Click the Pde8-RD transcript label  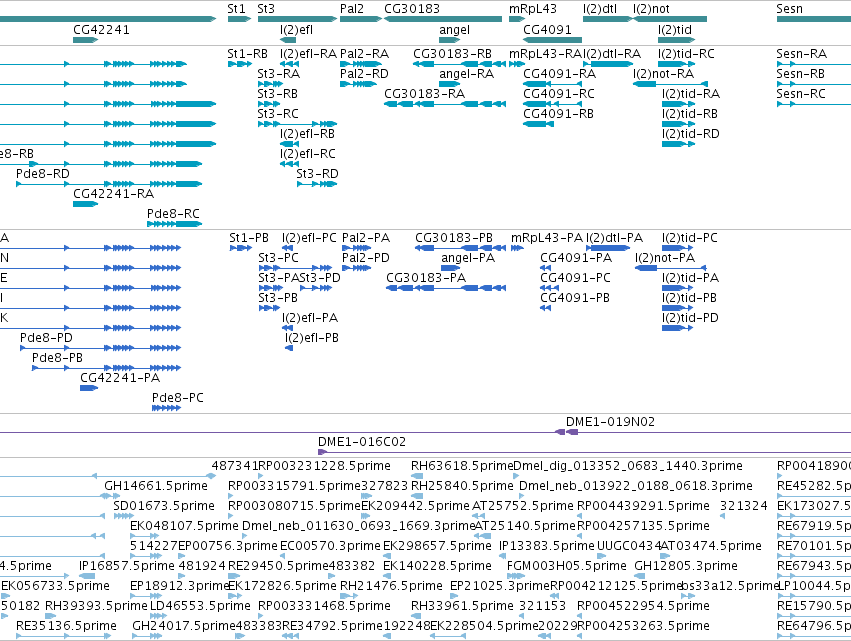tap(43, 174)
